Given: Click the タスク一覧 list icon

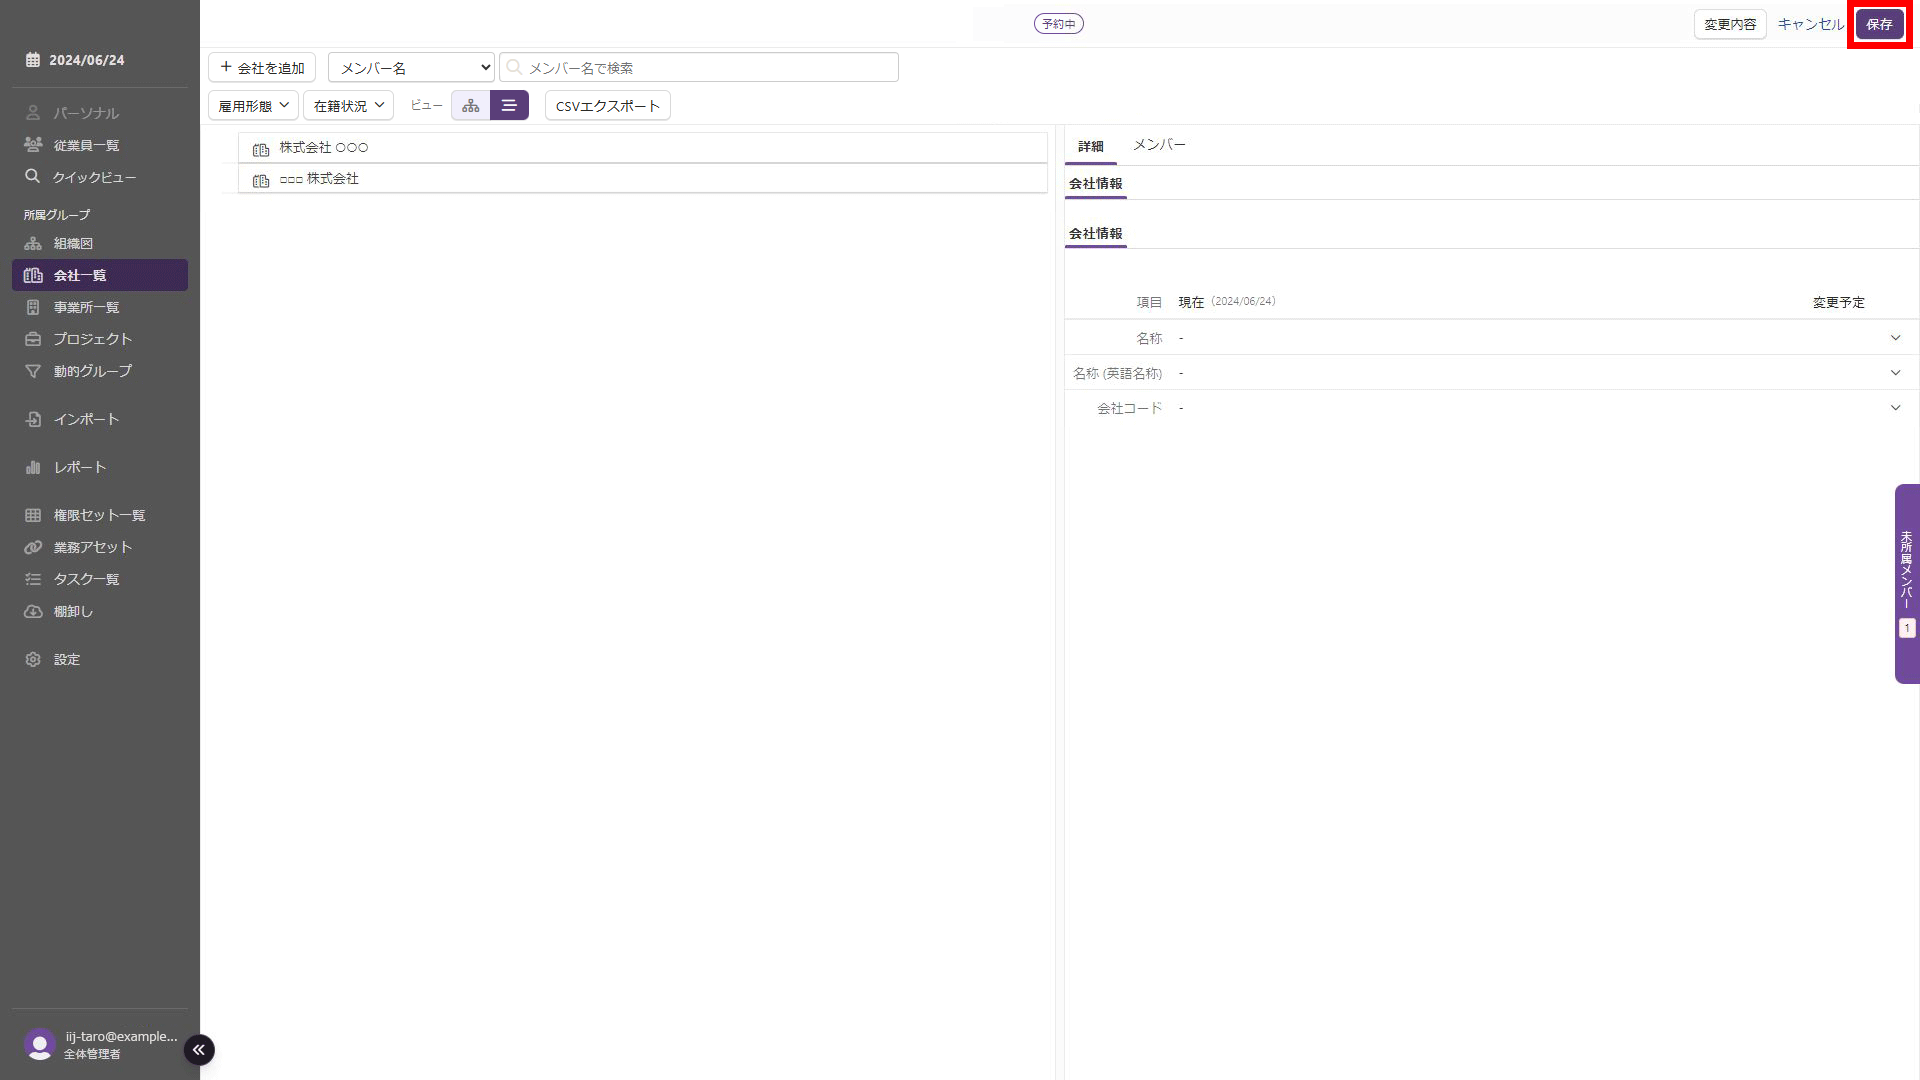Looking at the screenshot, I should point(33,579).
